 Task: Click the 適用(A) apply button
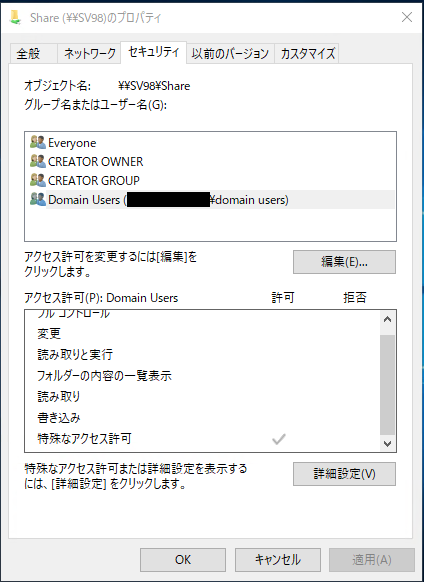click(x=372, y=560)
